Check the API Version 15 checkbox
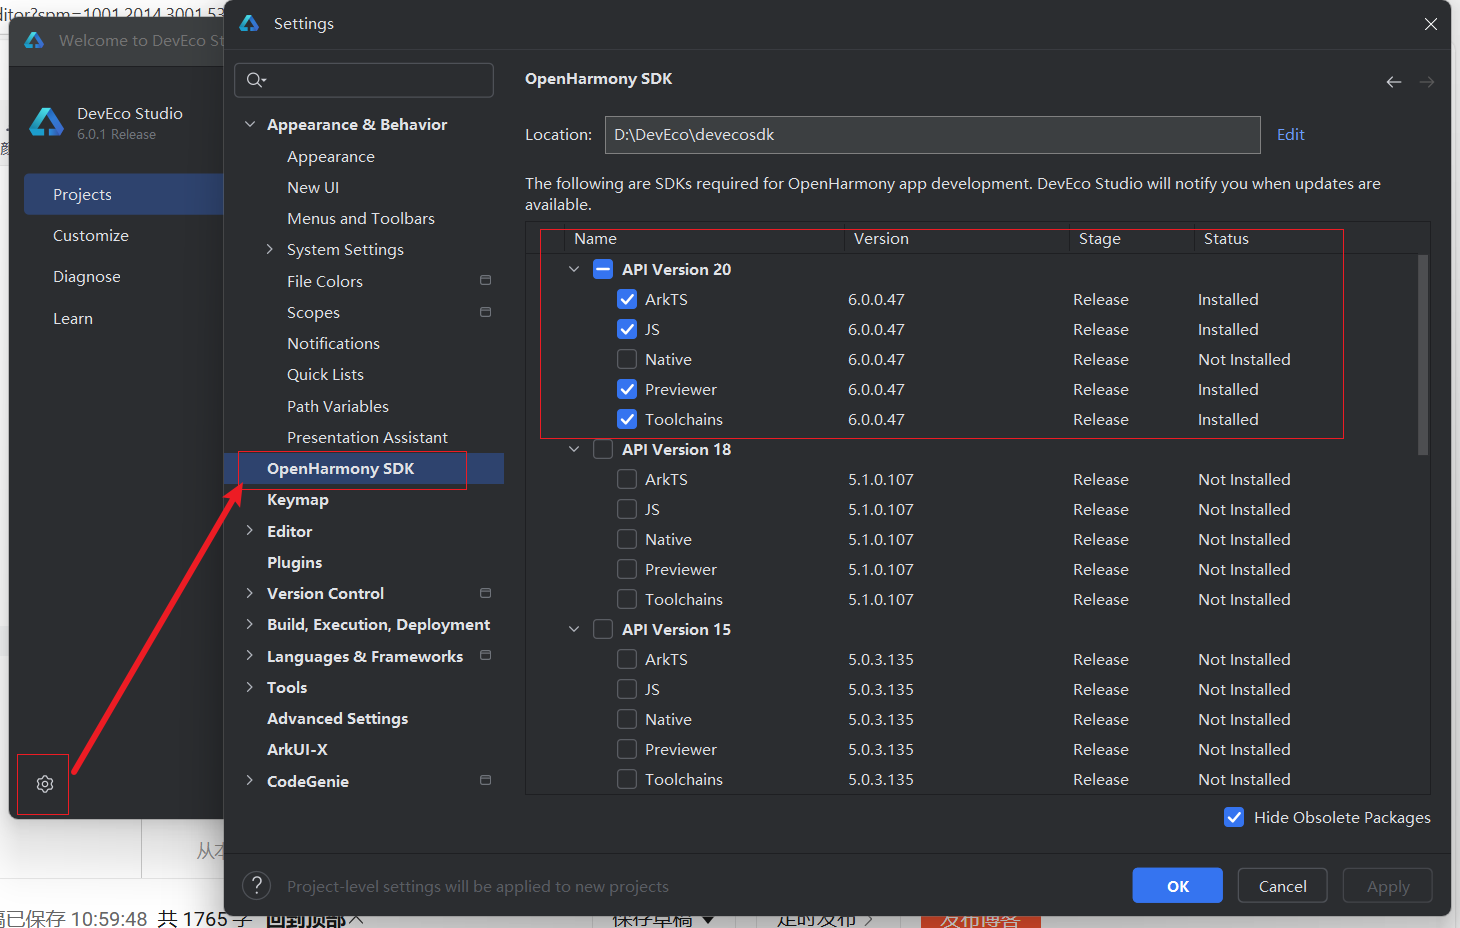This screenshot has width=1460, height=928. [603, 629]
